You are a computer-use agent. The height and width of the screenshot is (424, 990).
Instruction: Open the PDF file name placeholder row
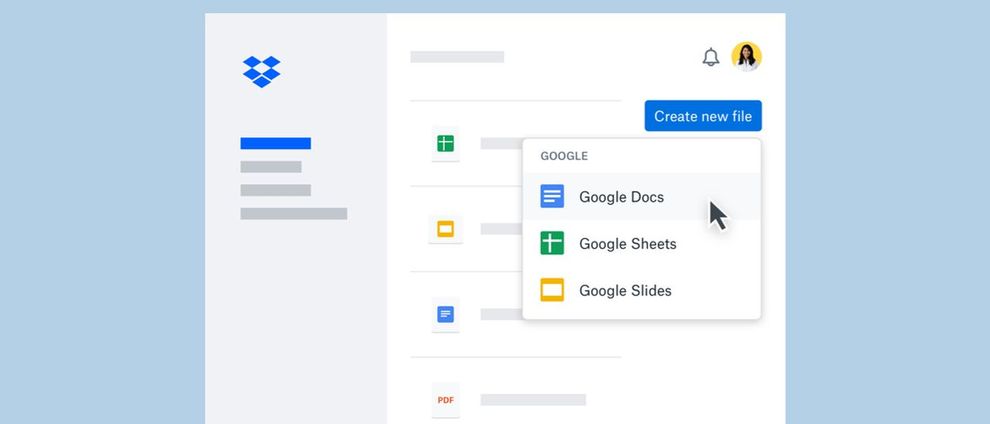(x=533, y=399)
